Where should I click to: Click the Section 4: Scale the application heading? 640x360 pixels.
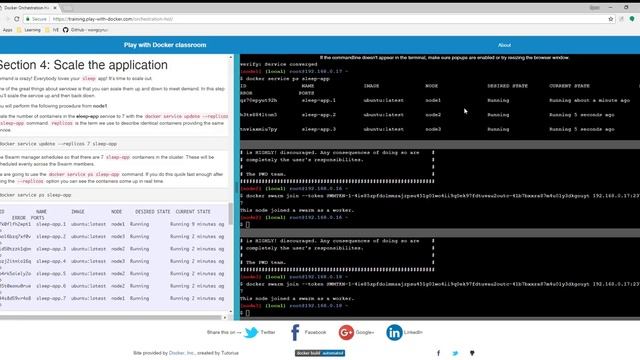[x=84, y=65]
